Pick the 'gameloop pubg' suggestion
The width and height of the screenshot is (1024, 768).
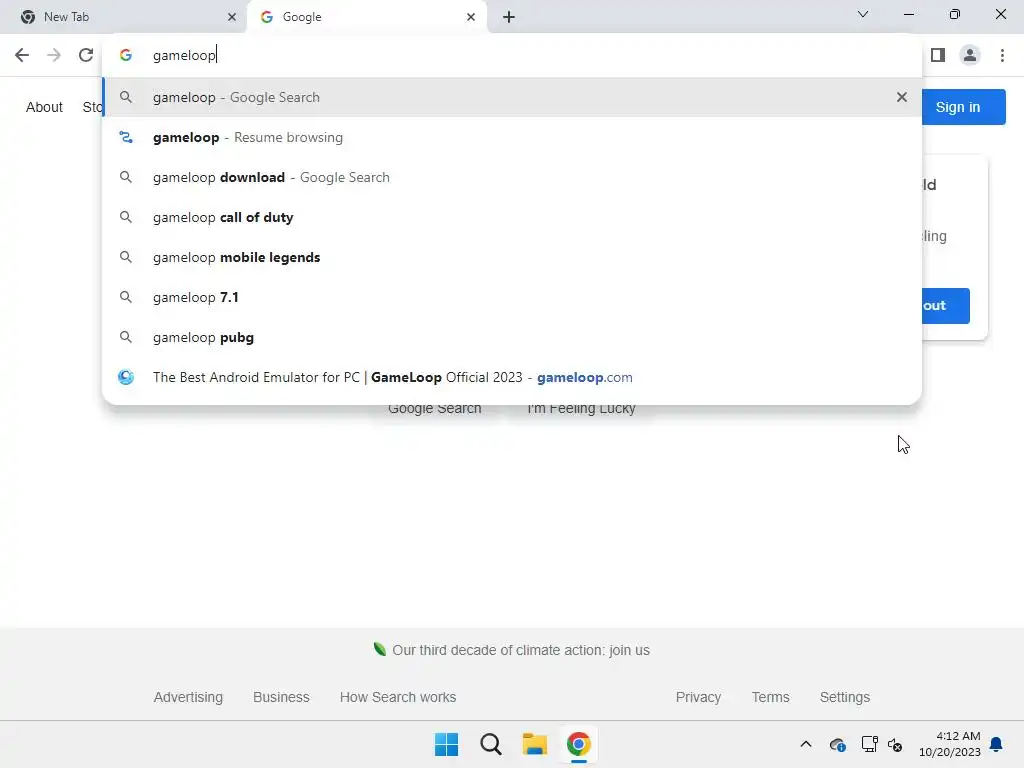(512, 337)
